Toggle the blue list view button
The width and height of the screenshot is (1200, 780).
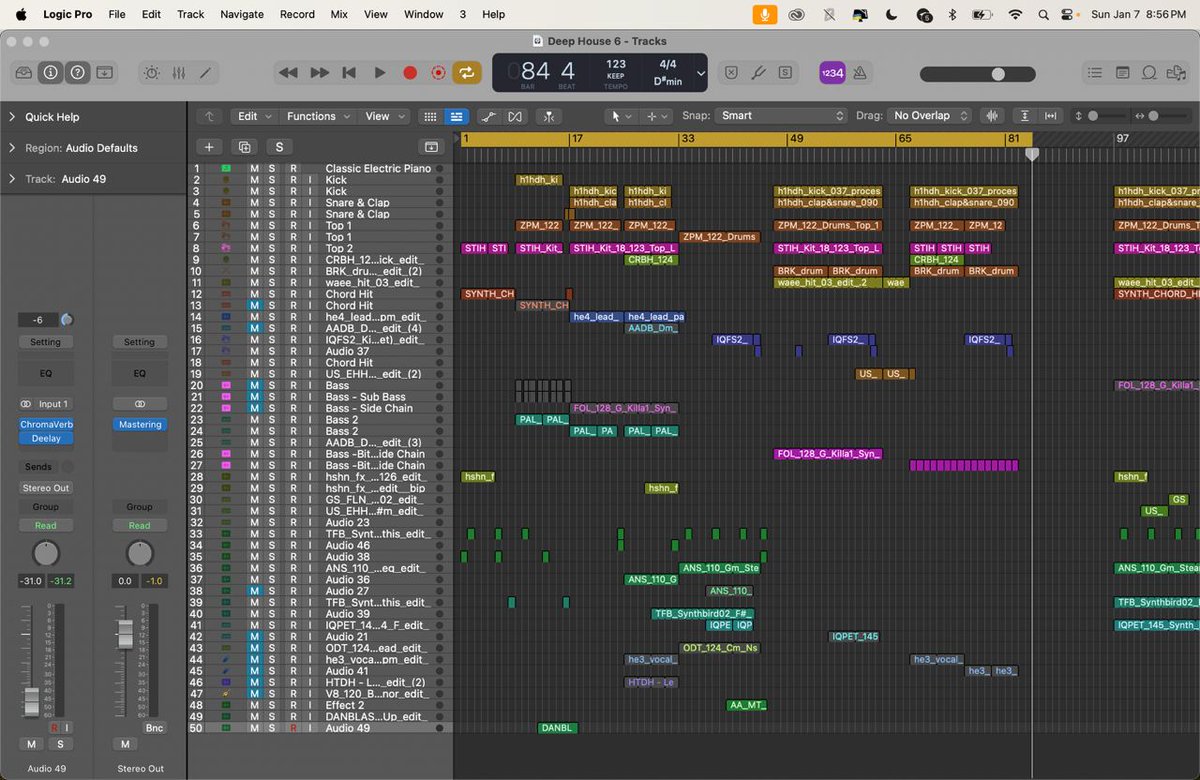pos(456,116)
